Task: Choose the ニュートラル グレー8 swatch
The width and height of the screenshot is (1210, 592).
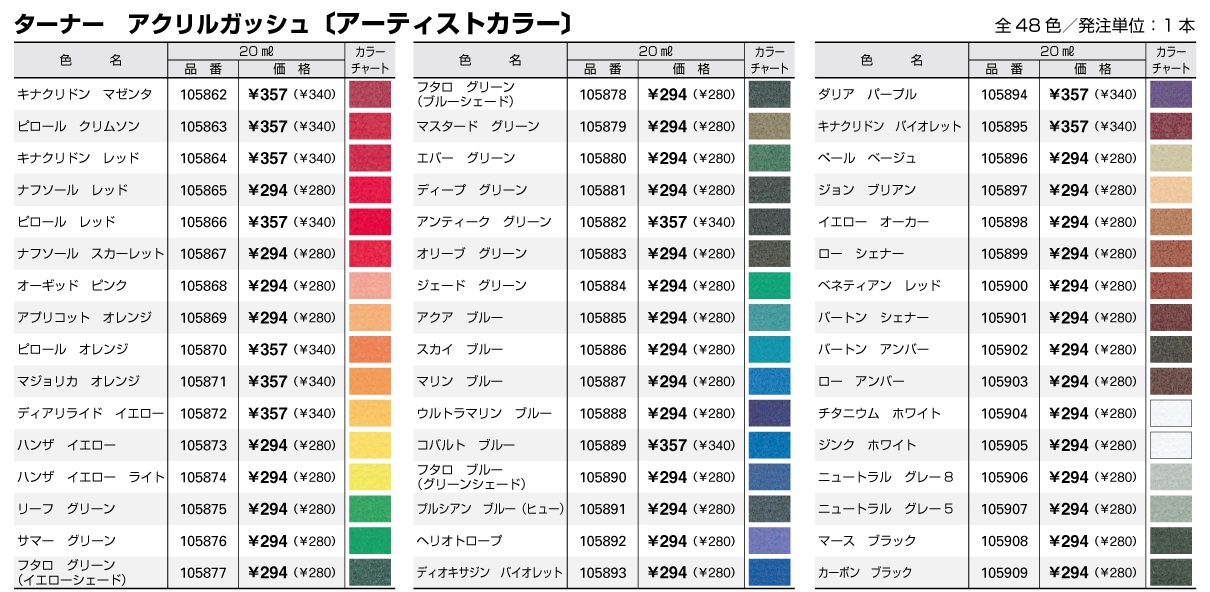Action: tap(1171, 477)
